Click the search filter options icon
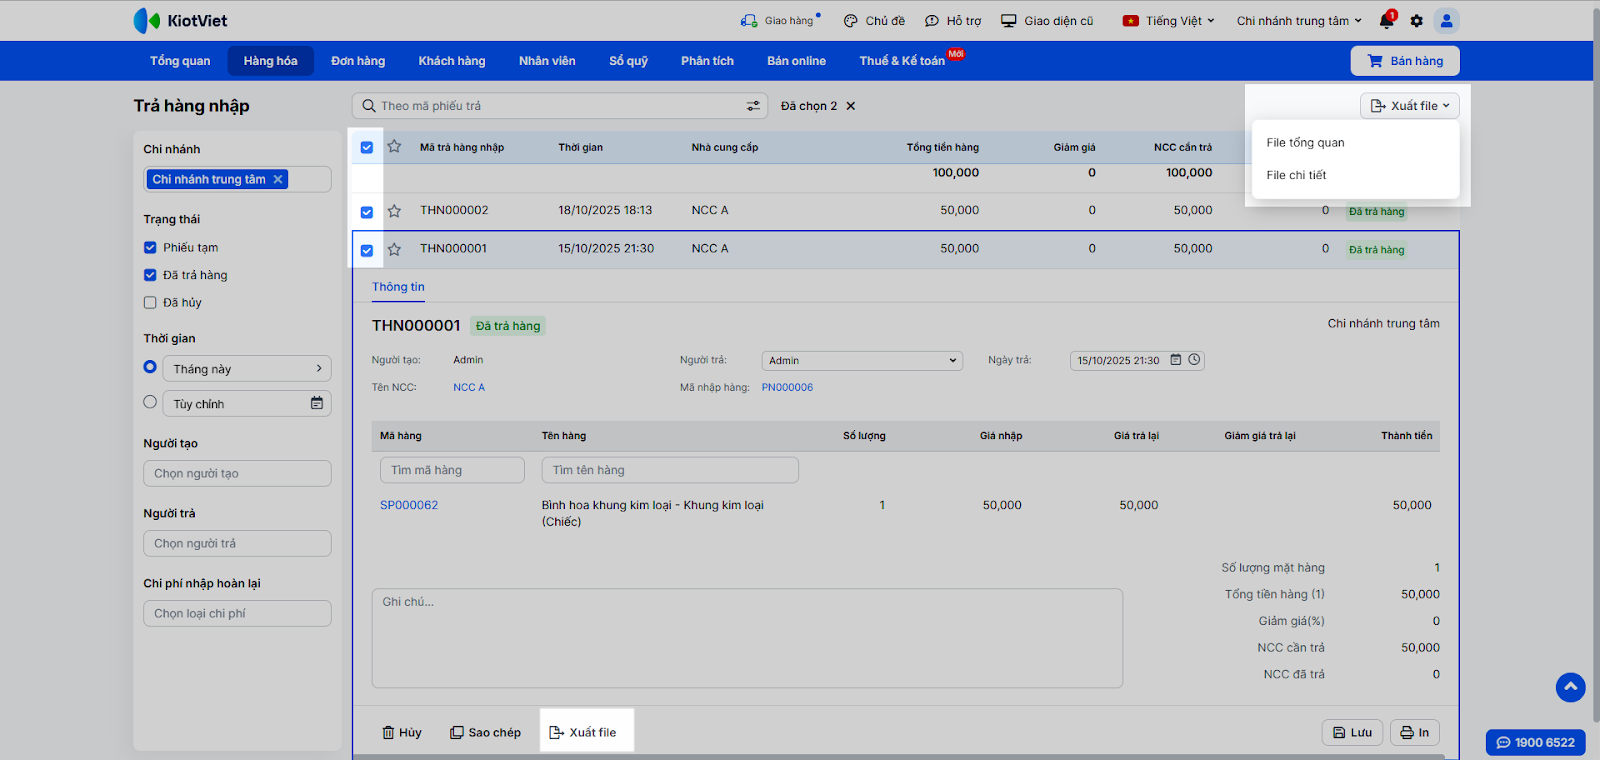 (x=753, y=106)
